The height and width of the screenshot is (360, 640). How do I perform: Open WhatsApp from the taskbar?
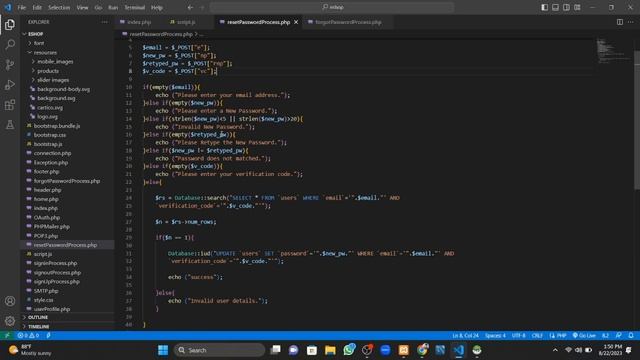tap(349, 350)
